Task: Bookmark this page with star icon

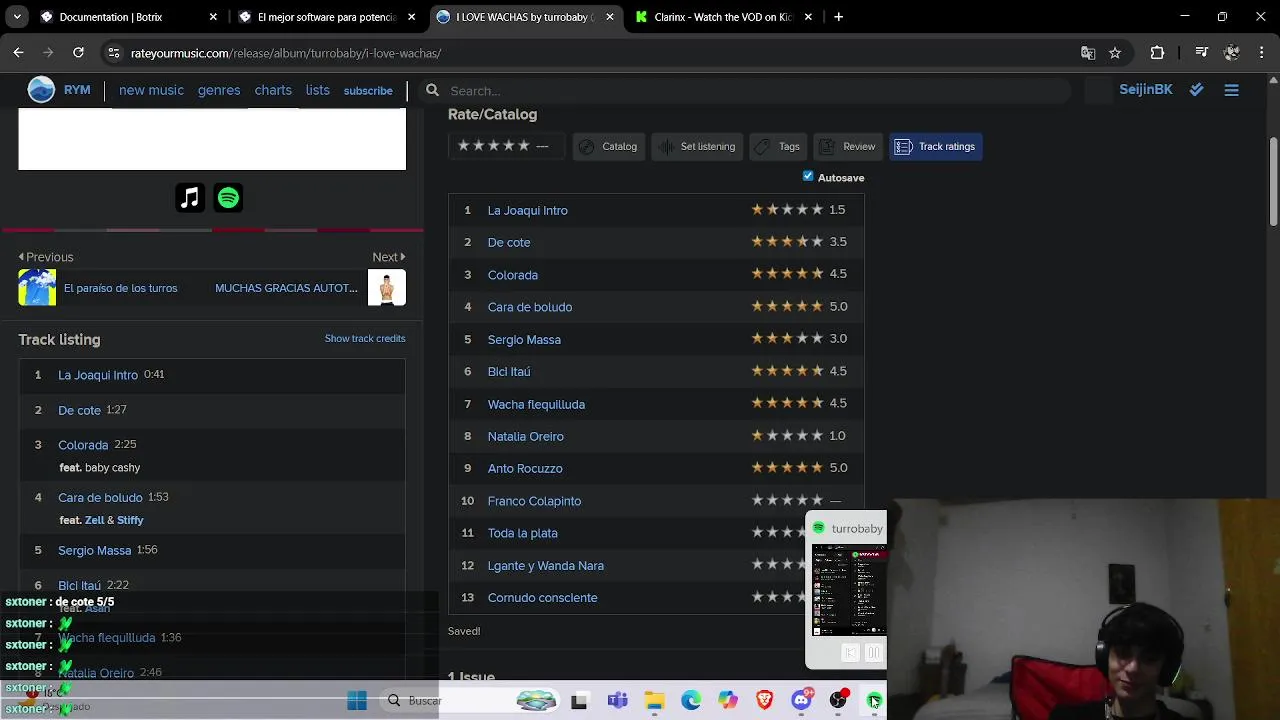Action: pos(1115,53)
